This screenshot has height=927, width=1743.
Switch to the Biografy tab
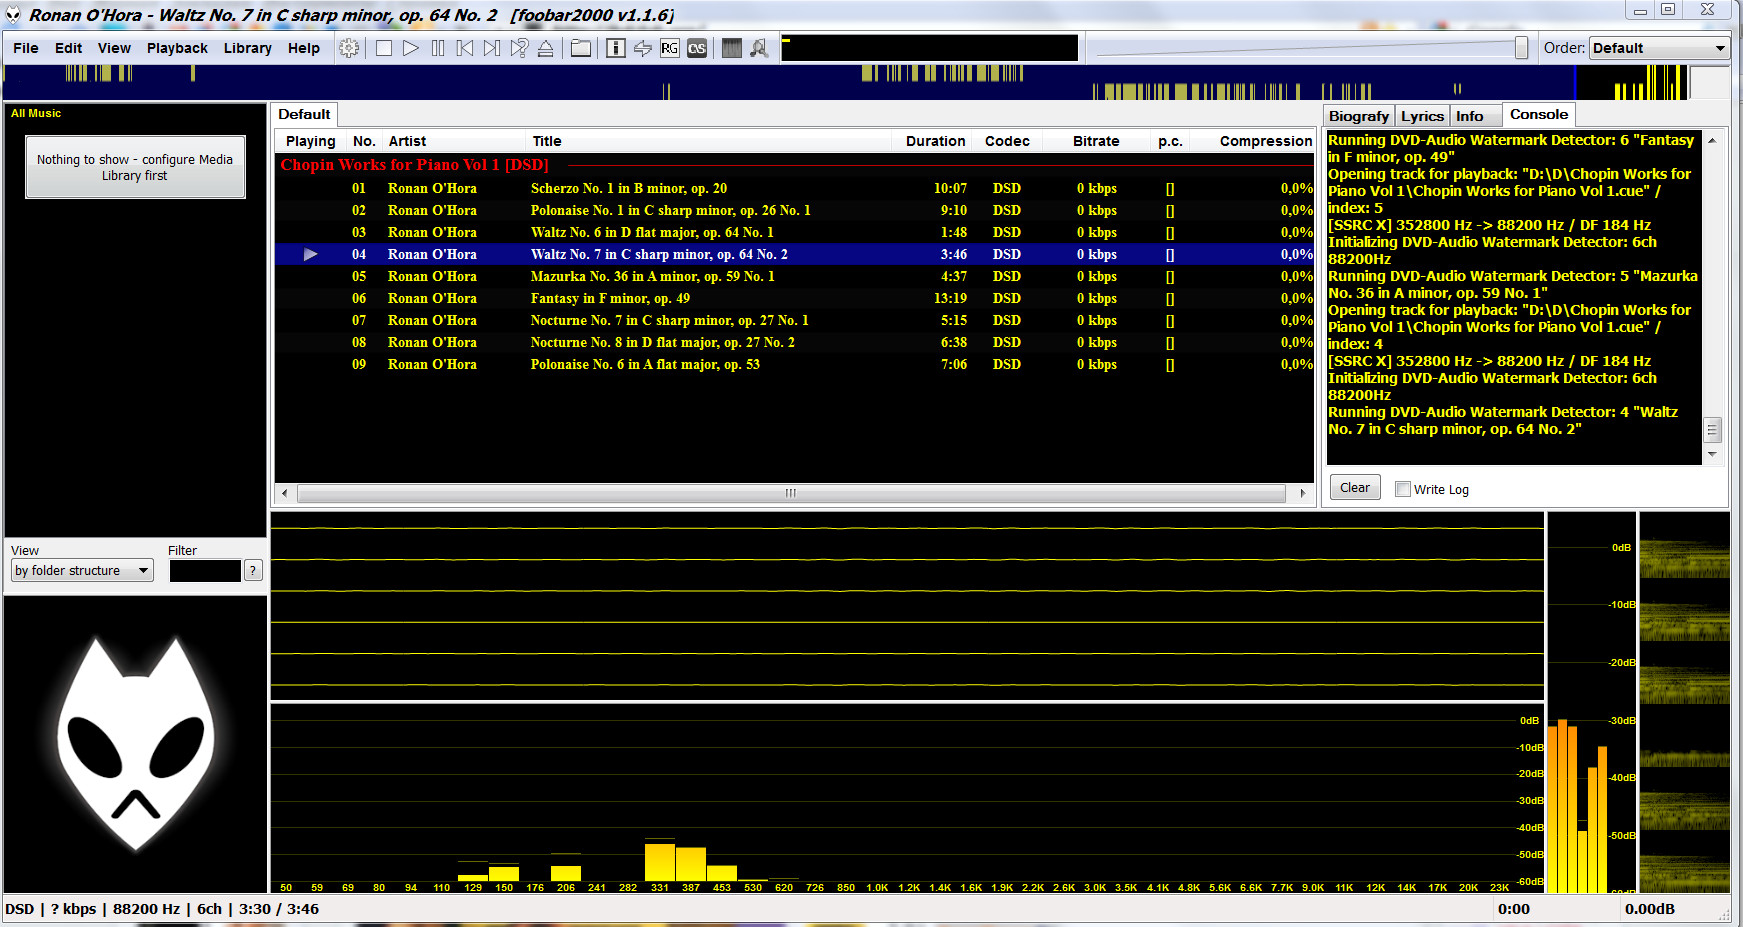[1359, 116]
